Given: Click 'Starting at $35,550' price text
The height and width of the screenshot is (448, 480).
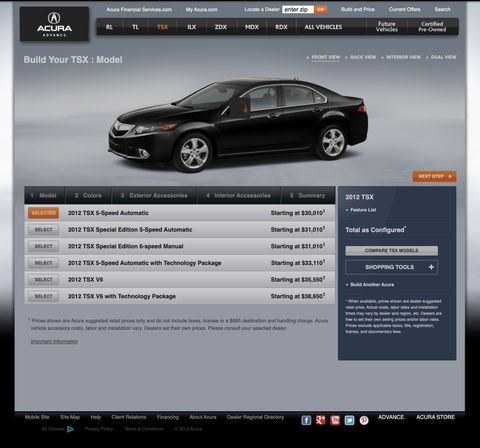Looking at the screenshot, I should [297, 279].
